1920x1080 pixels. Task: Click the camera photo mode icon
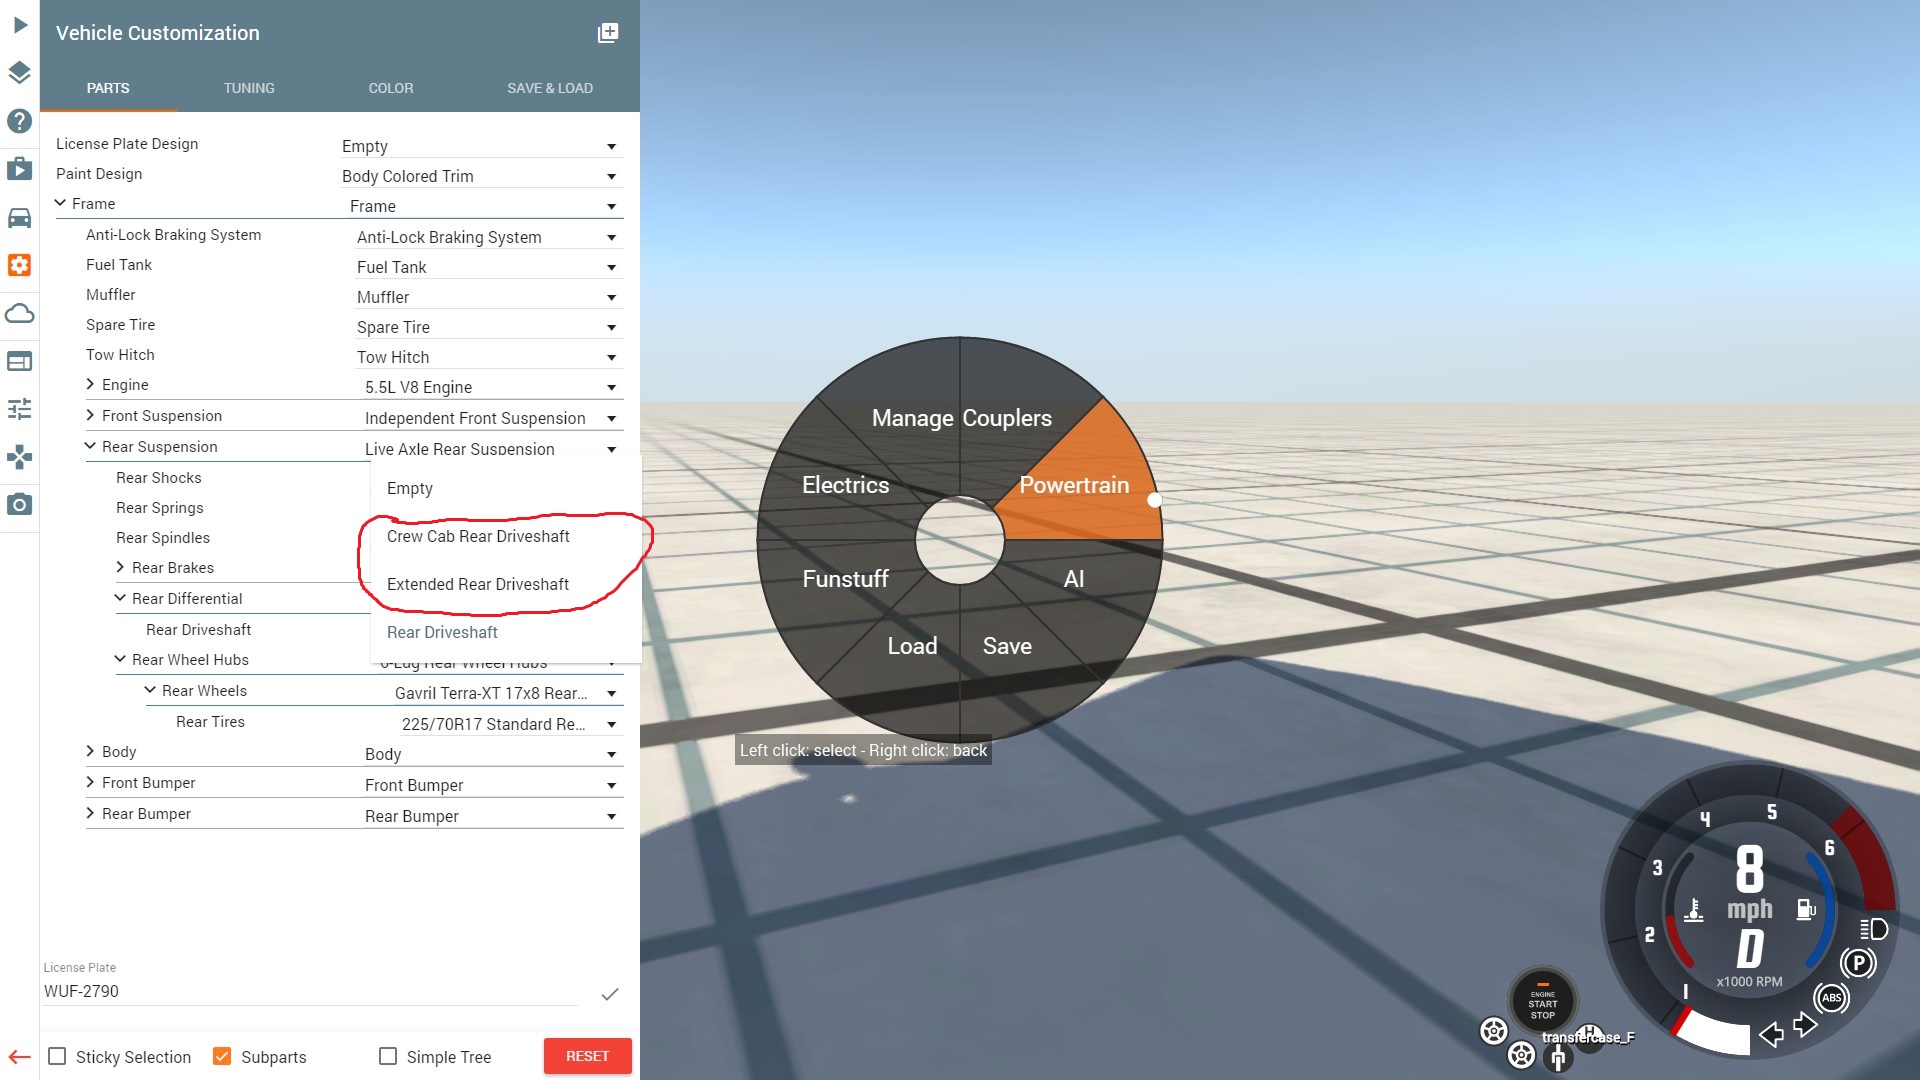(x=20, y=504)
